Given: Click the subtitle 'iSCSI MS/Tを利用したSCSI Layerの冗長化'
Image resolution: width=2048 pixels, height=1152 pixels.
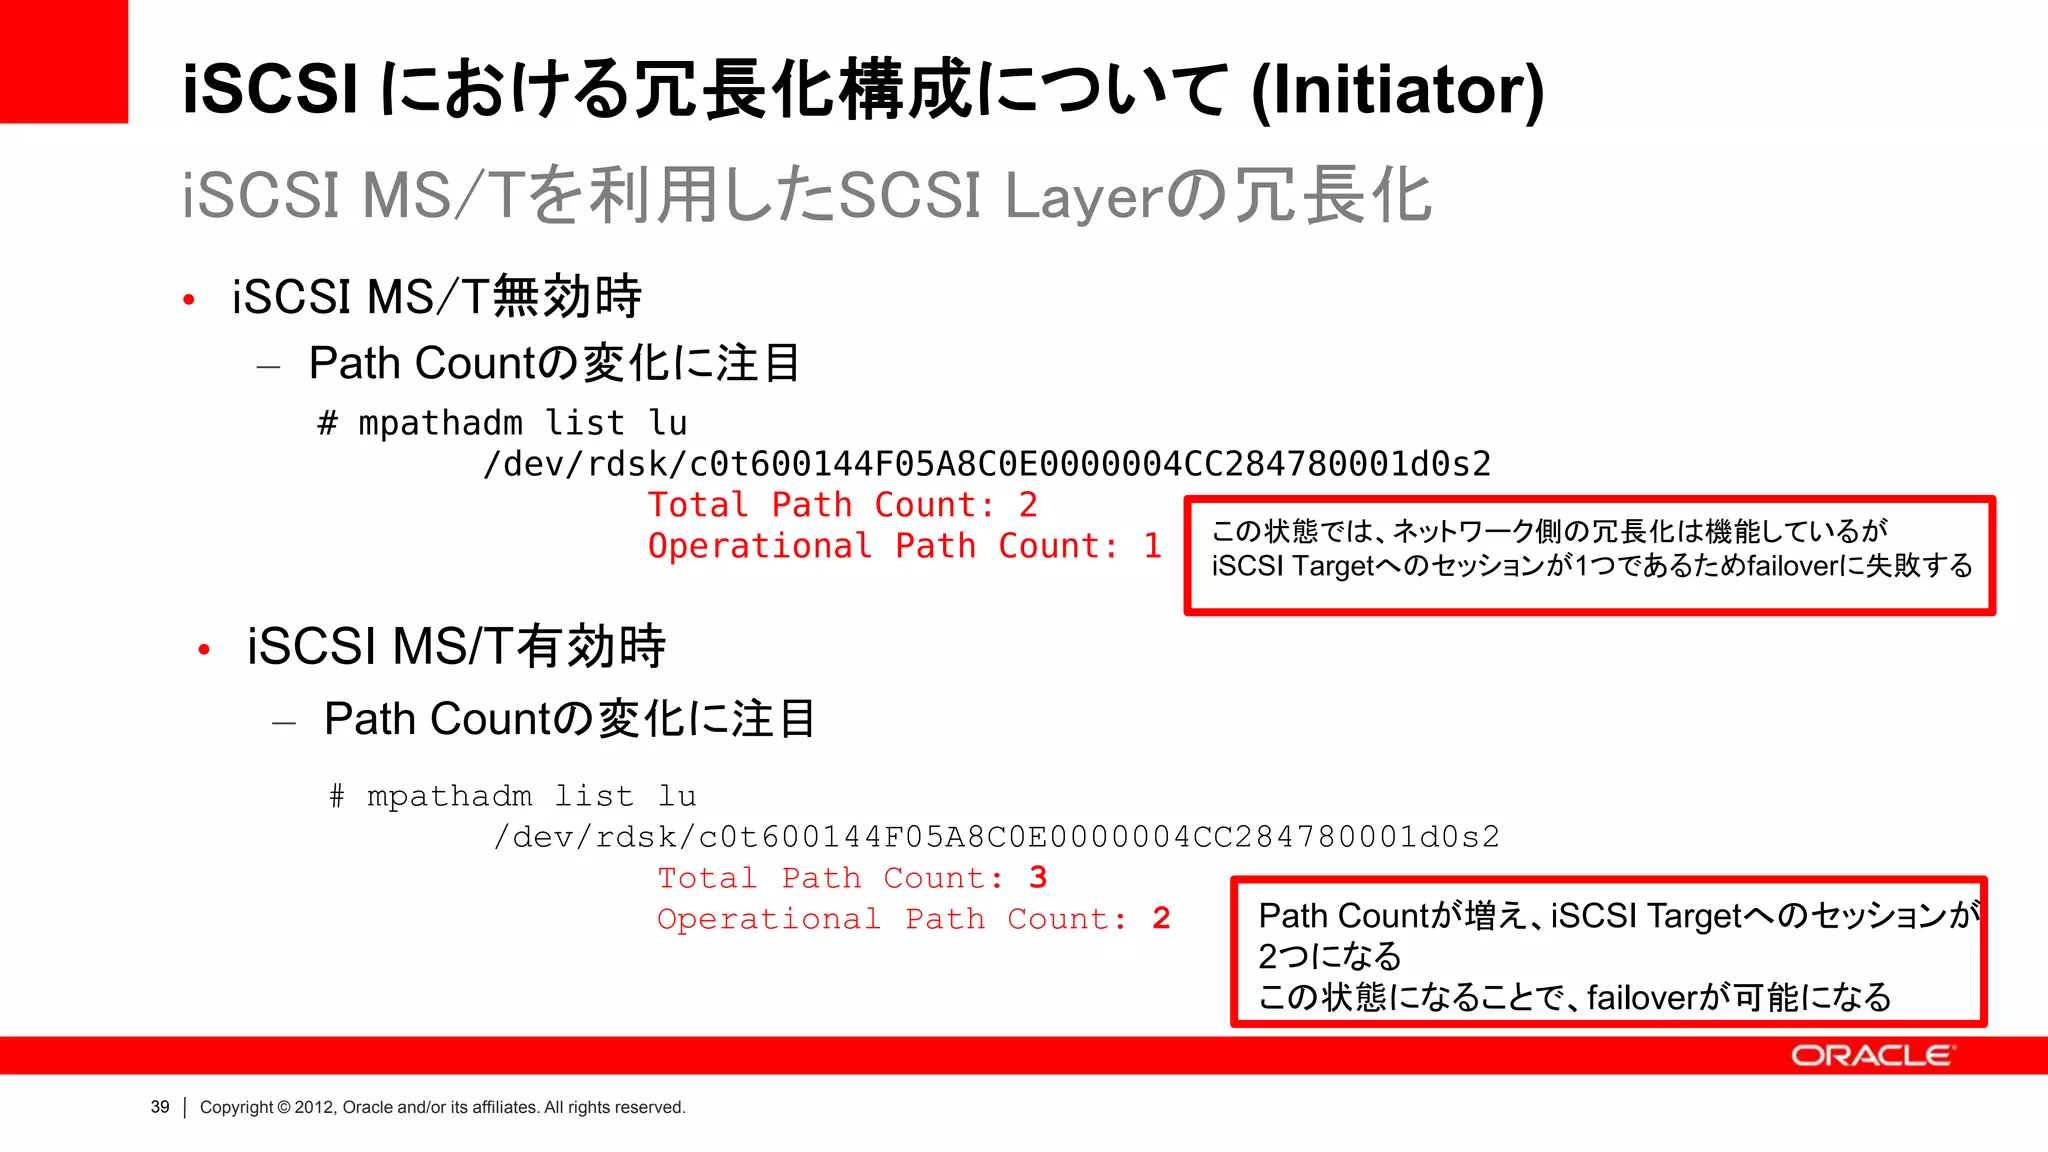Looking at the screenshot, I should (807, 195).
